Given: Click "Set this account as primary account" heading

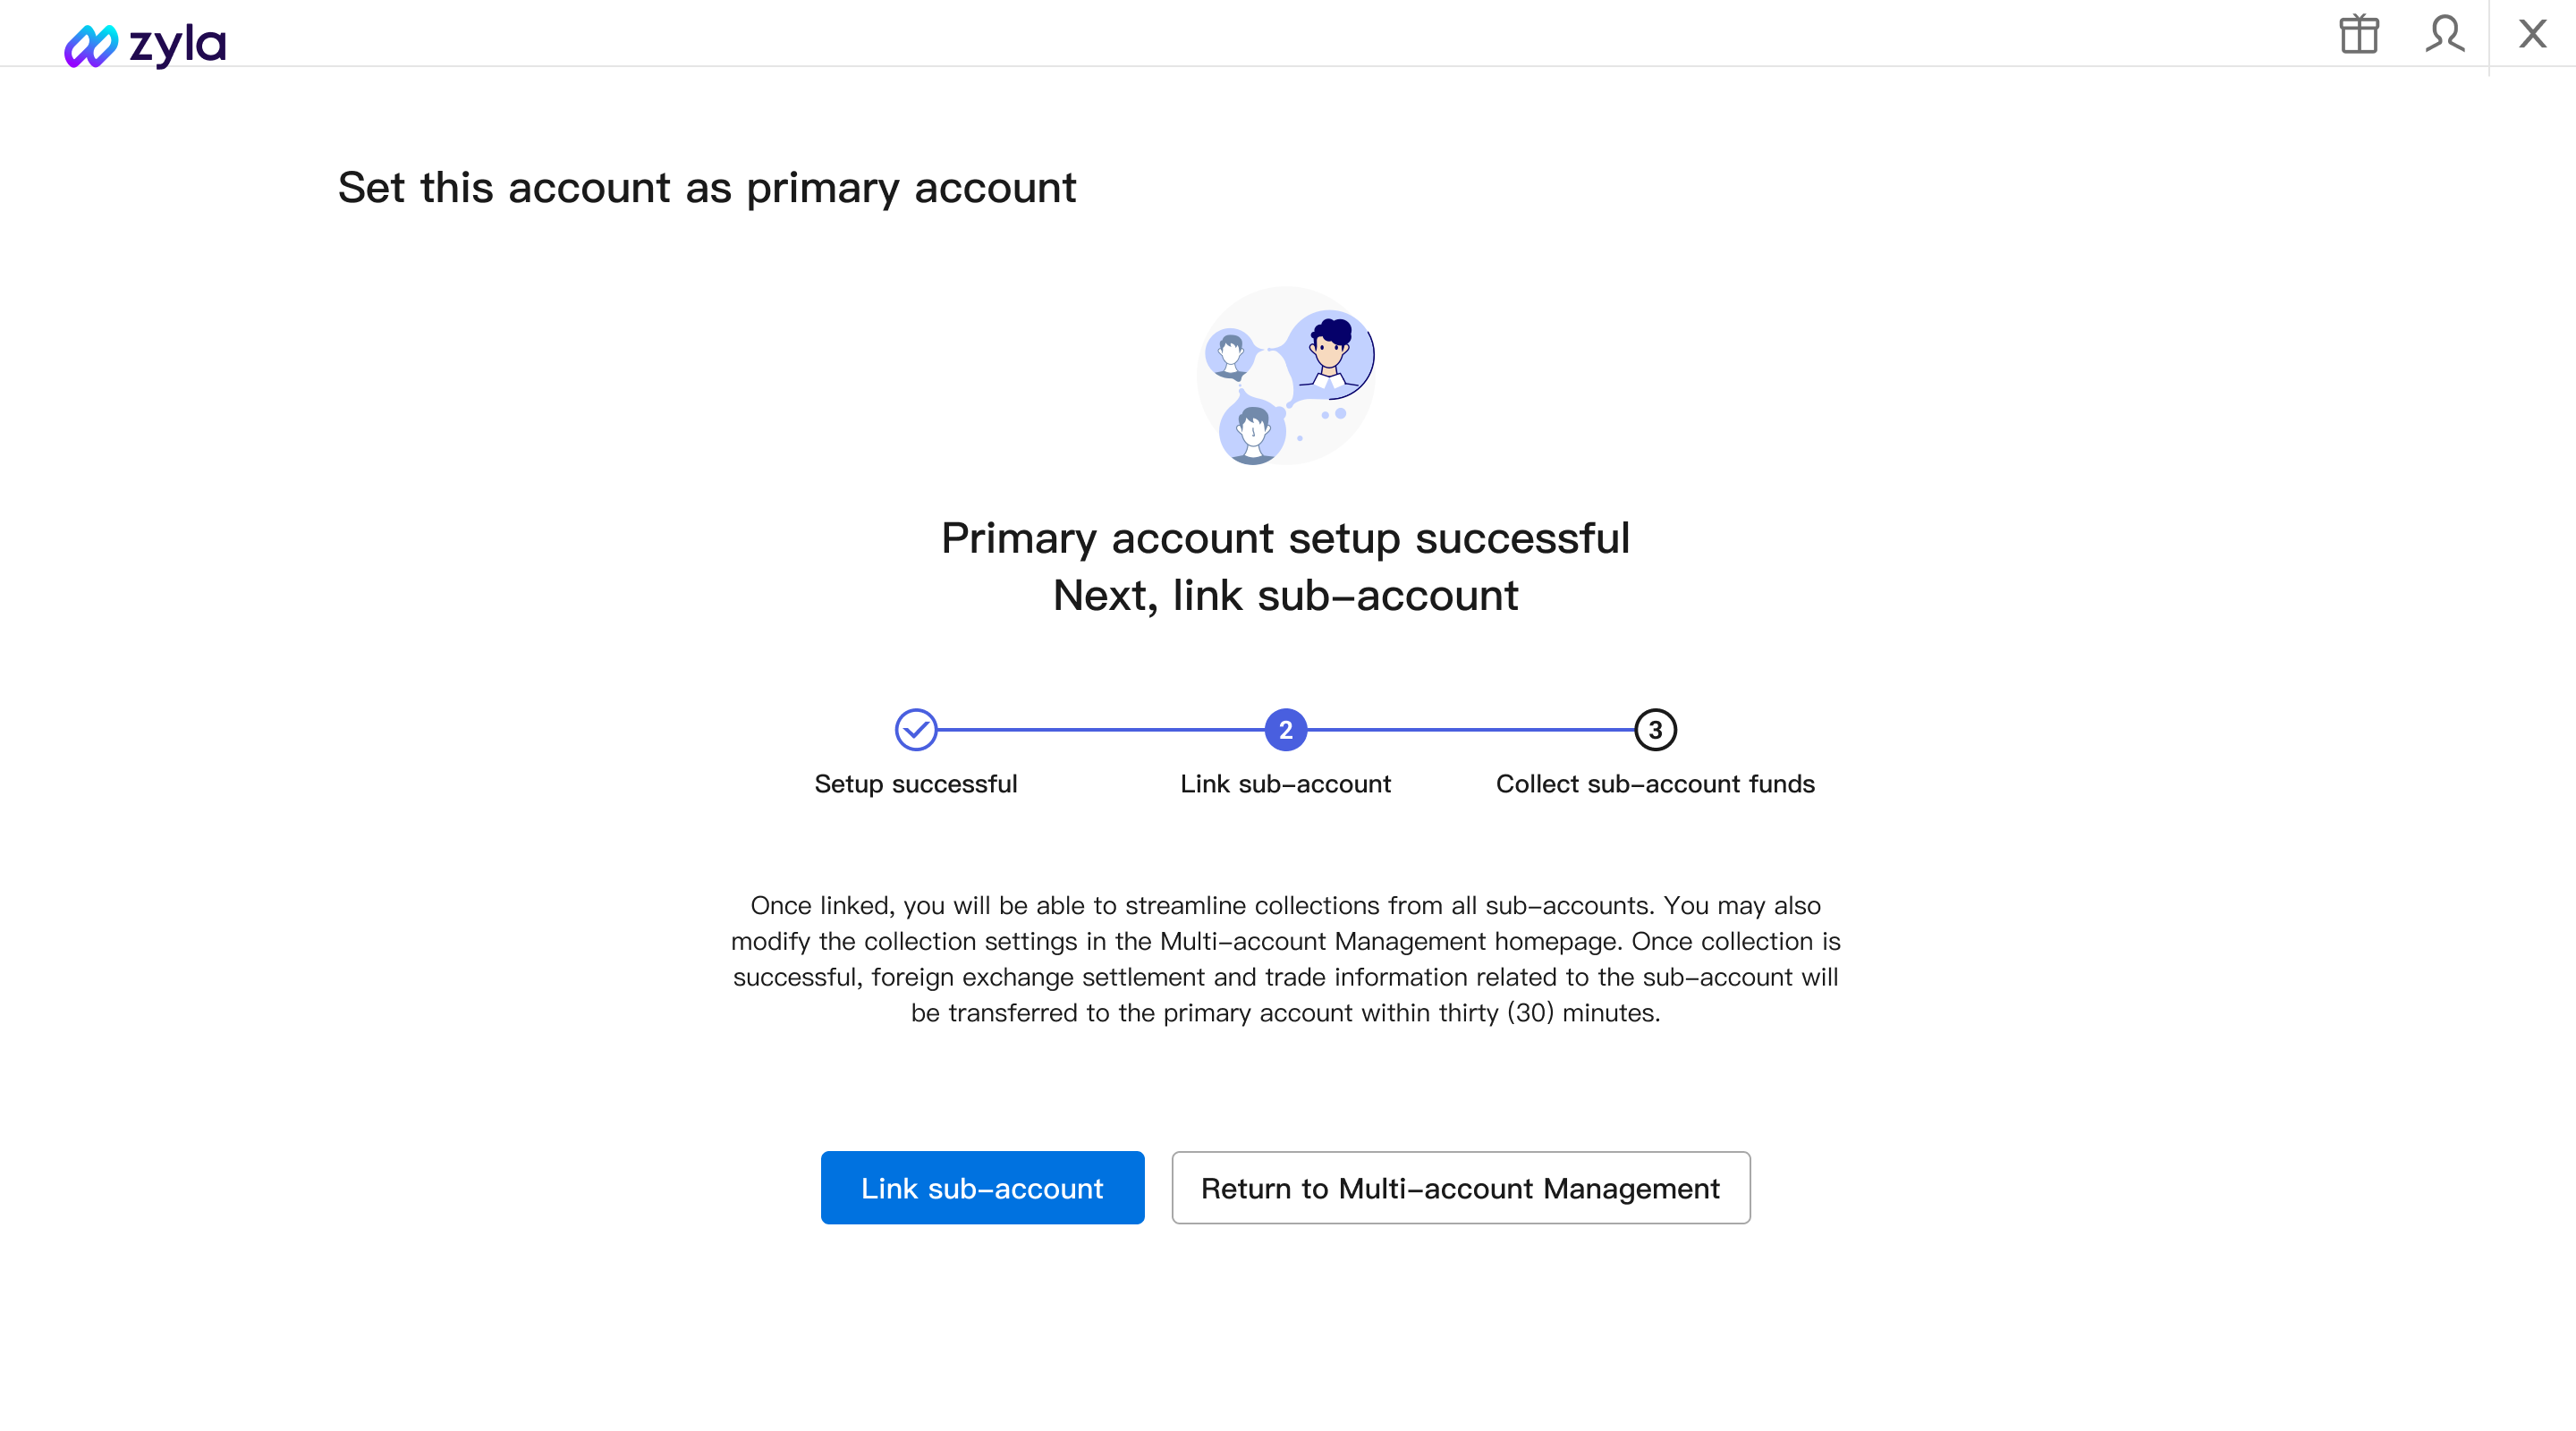Looking at the screenshot, I should click(707, 188).
